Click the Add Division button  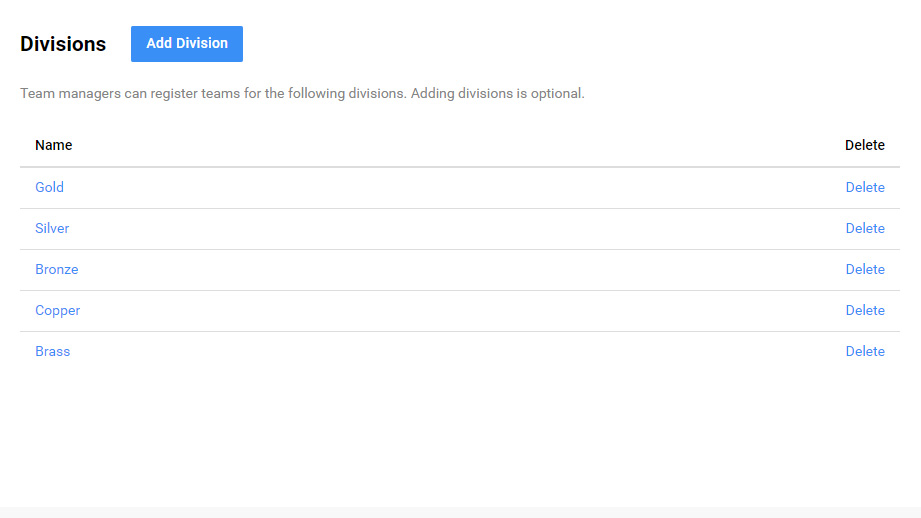click(187, 44)
